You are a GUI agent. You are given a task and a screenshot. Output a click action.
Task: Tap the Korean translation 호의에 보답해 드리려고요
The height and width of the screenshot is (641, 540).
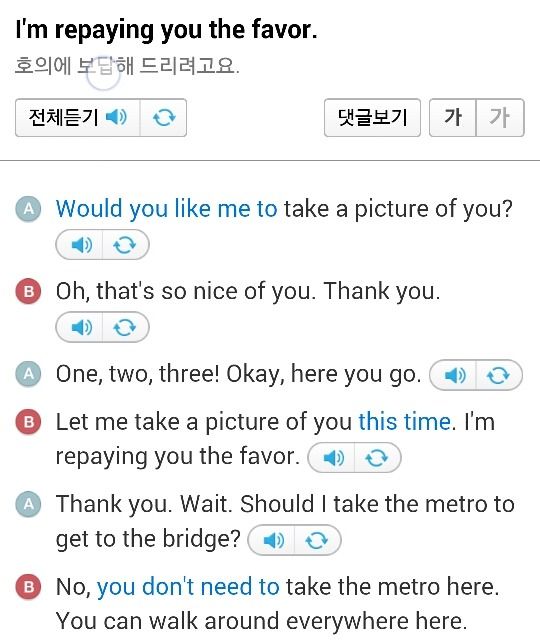coord(127,66)
